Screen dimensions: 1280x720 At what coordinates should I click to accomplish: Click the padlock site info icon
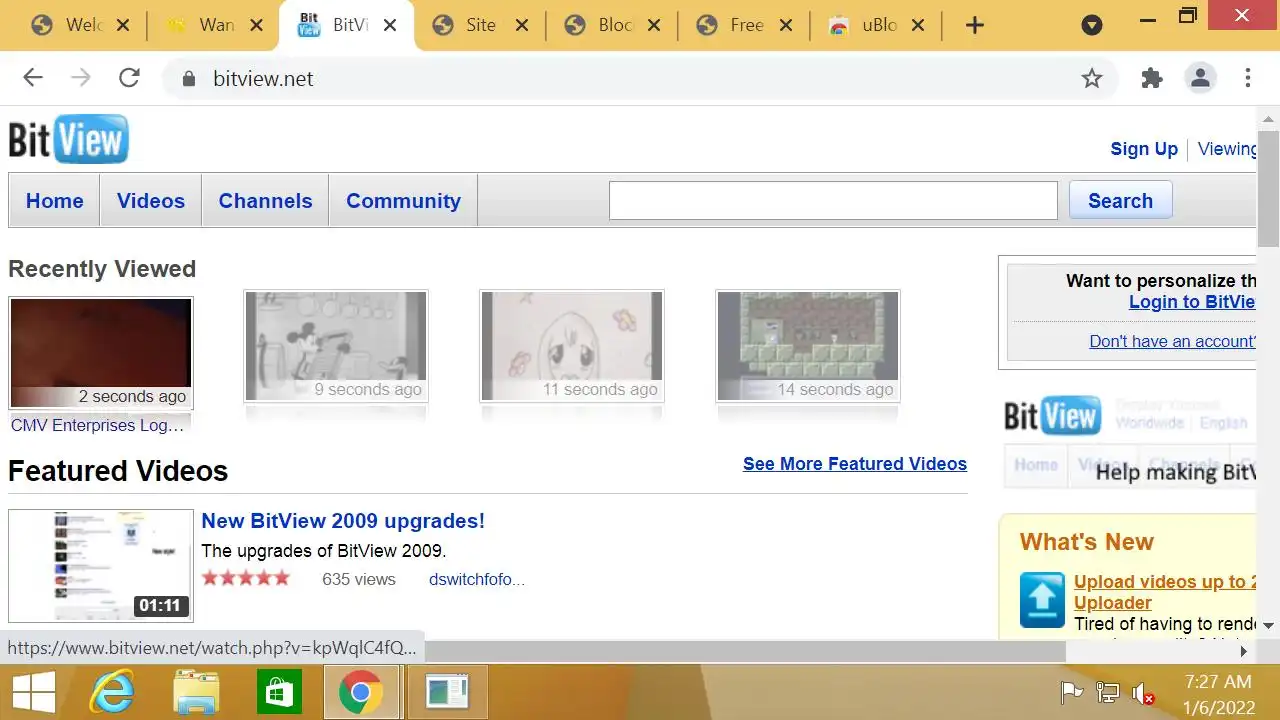coord(187,79)
